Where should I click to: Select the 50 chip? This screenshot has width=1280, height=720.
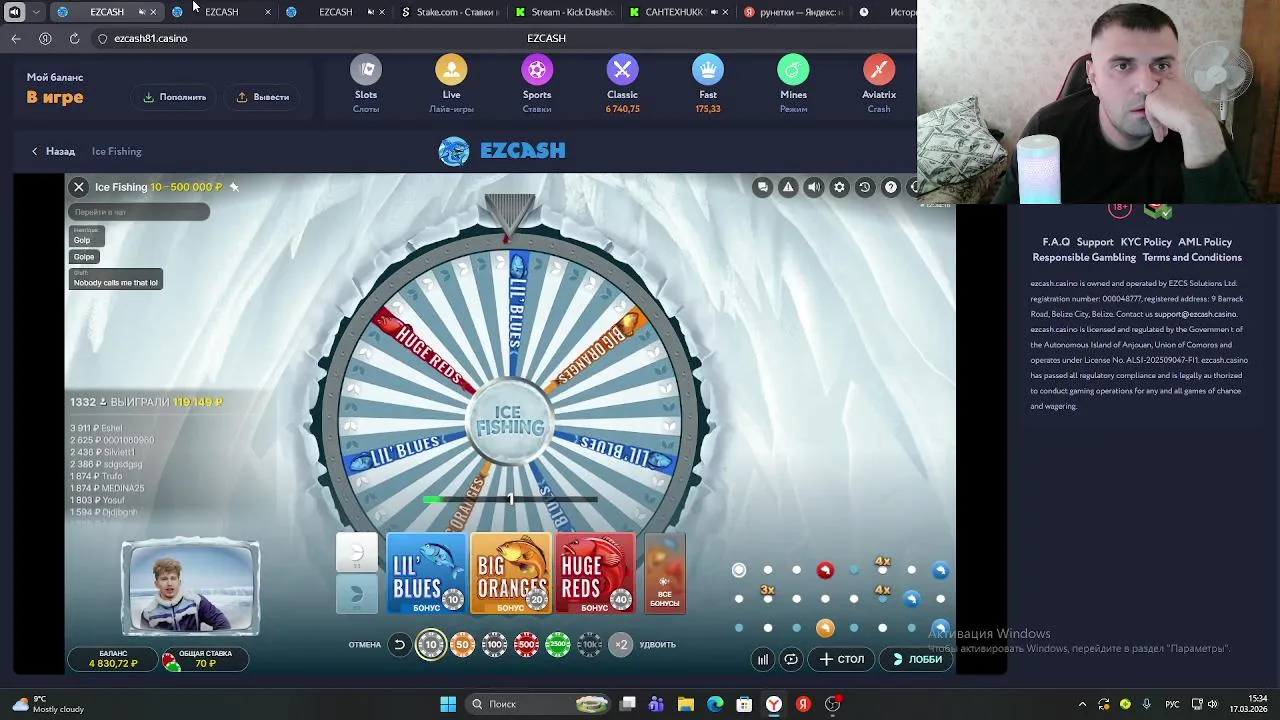463,645
